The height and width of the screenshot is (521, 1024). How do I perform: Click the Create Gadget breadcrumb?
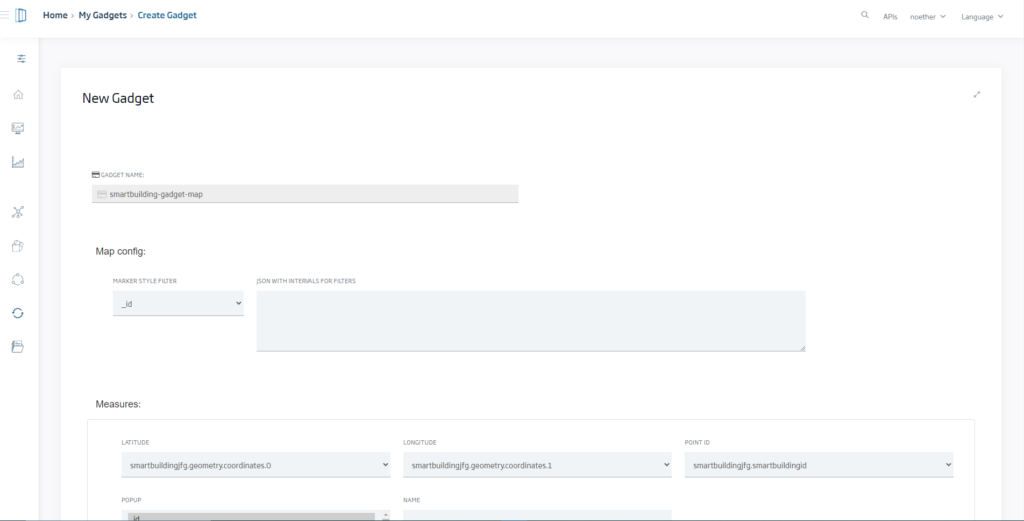pyautogui.click(x=167, y=15)
